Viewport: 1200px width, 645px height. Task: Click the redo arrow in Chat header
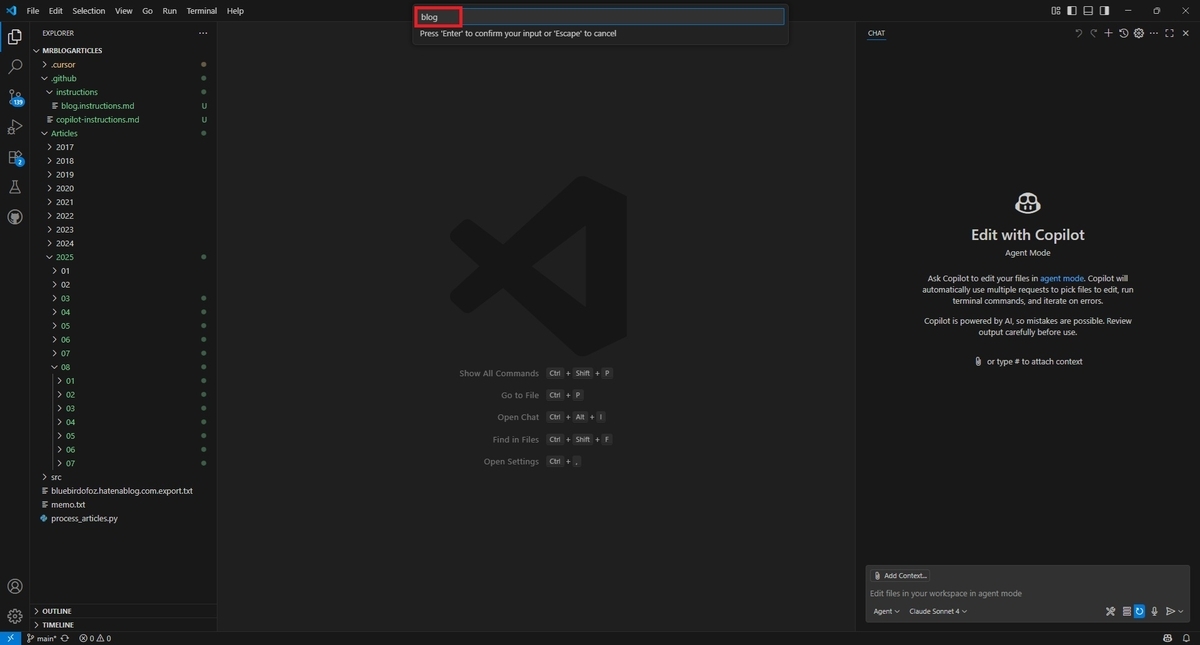pos(1093,33)
